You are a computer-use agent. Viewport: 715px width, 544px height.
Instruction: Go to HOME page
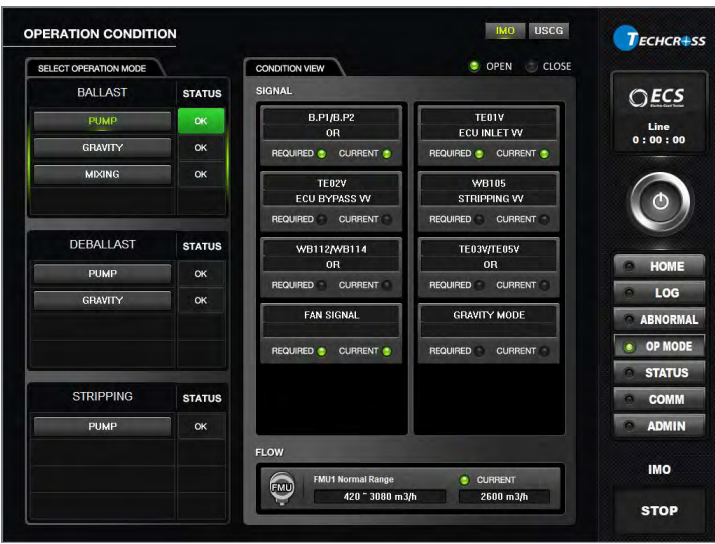[x=659, y=266]
